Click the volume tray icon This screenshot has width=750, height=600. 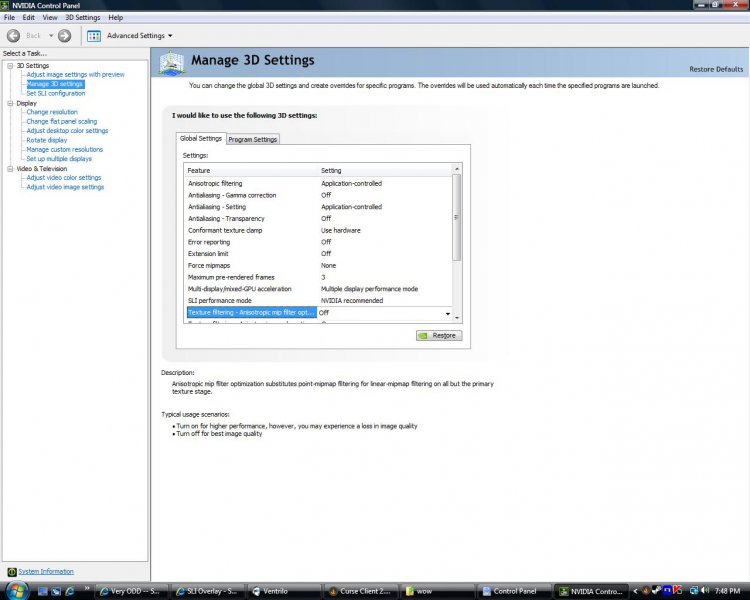[705, 591]
